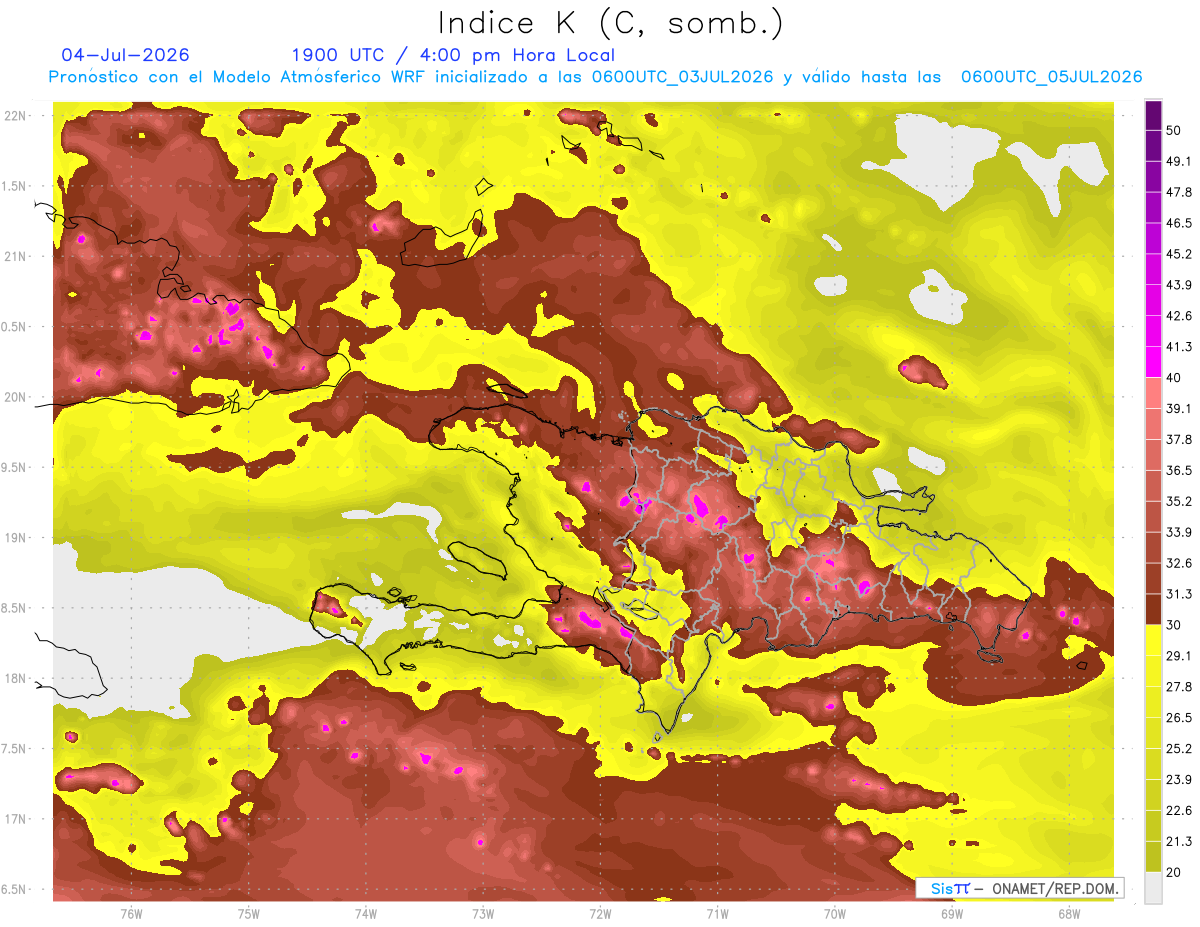Click the title "Indice K (C, somb.)"
The image size is (1200, 927).
coord(610,24)
